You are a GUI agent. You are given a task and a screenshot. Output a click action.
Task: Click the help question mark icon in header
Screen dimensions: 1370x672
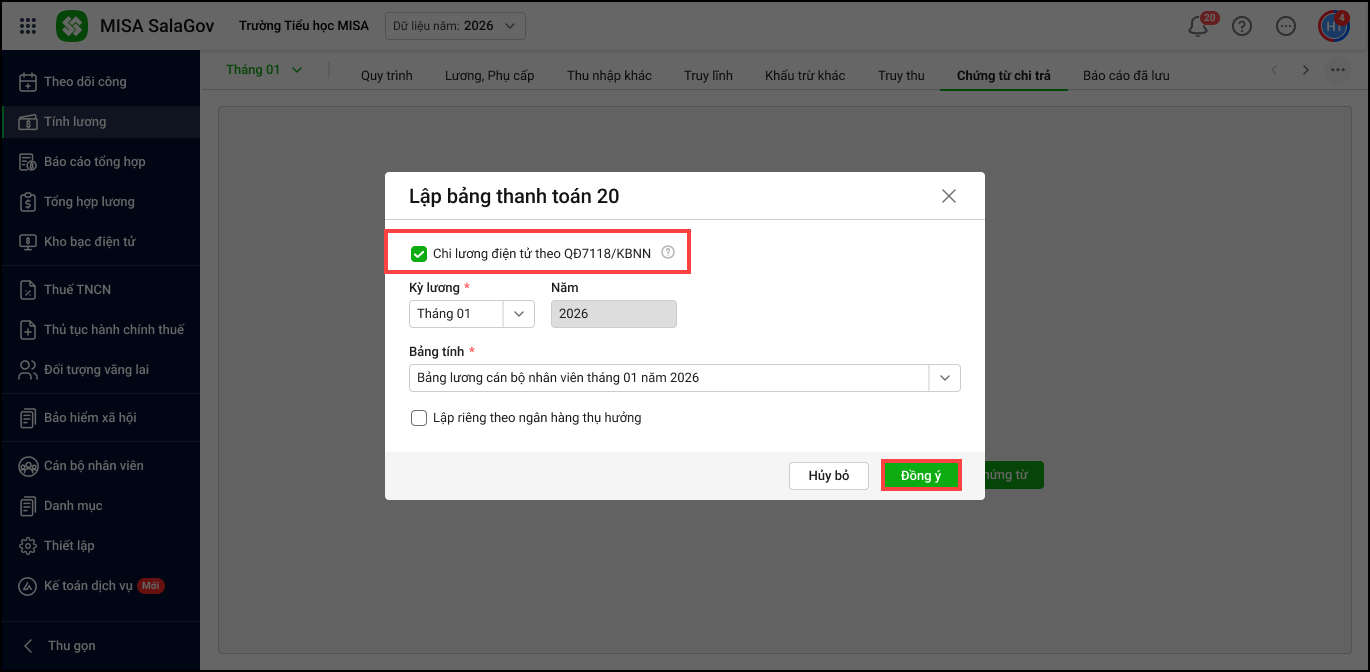click(x=1242, y=27)
